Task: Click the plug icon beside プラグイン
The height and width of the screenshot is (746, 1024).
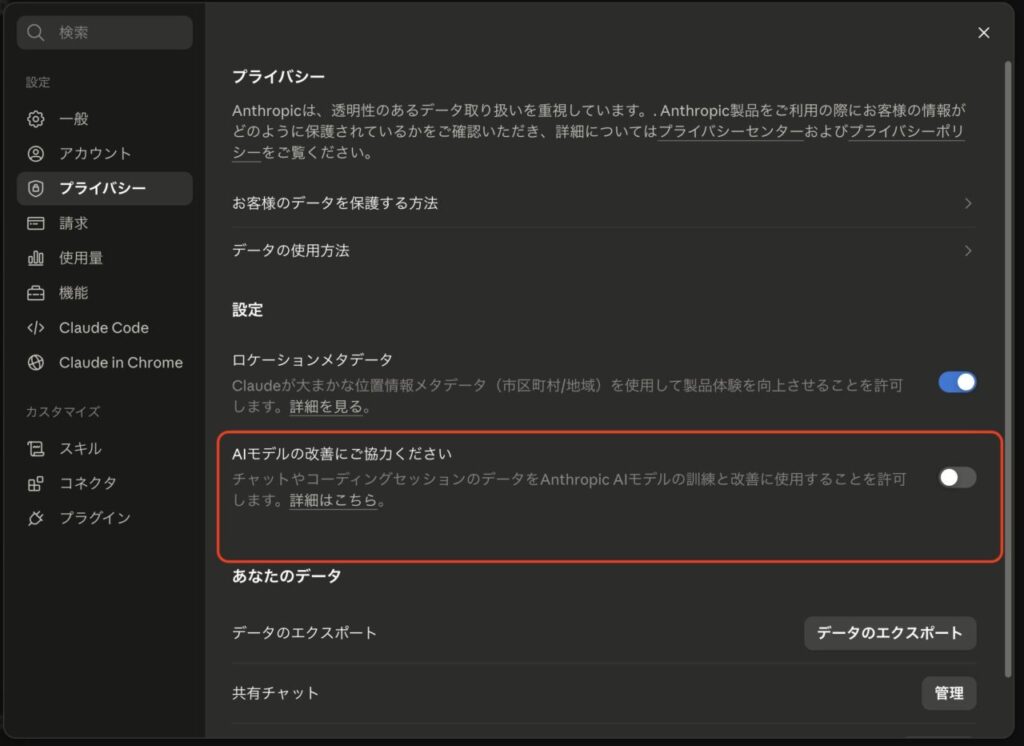Action: tap(36, 518)
